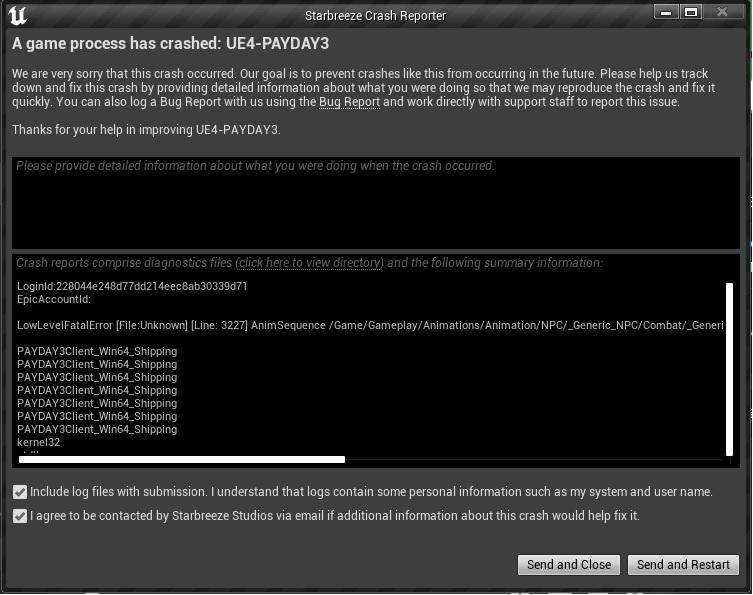Select the kernel32 stack entry
753x595 pixels.
(x=39, y=443)
